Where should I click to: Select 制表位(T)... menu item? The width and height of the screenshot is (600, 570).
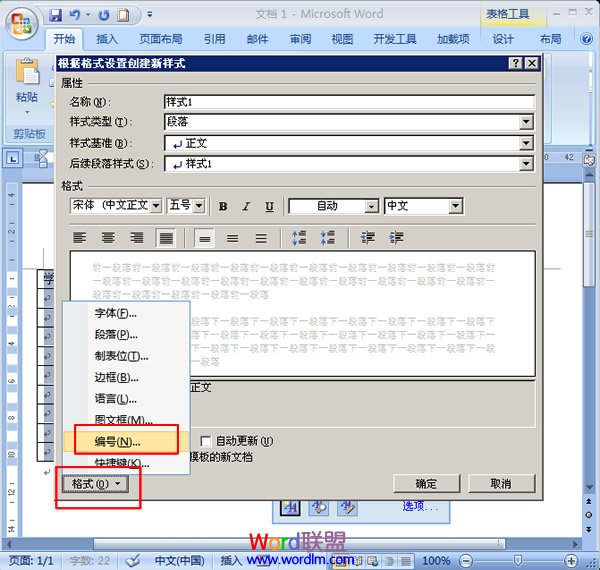(126, 356)
